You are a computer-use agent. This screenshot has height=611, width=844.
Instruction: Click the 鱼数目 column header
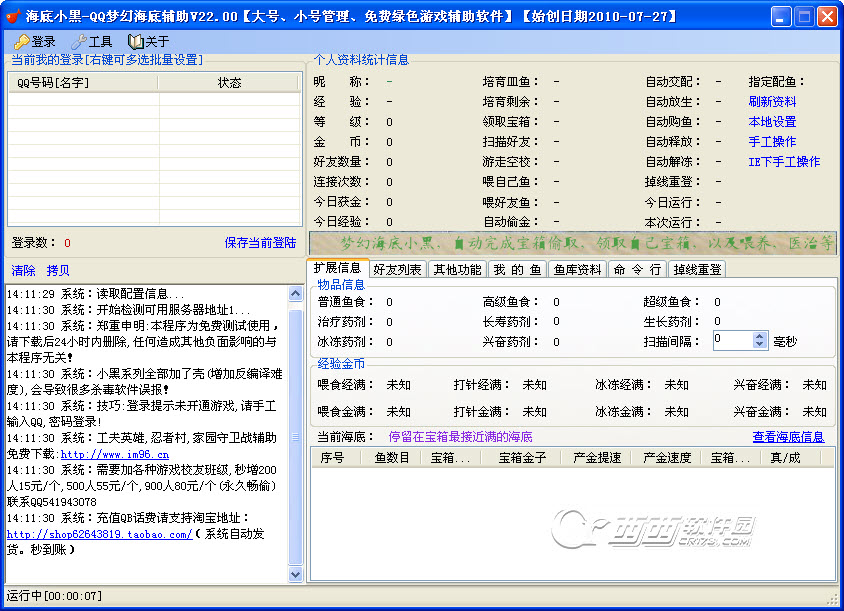click(x=392, y=457)
